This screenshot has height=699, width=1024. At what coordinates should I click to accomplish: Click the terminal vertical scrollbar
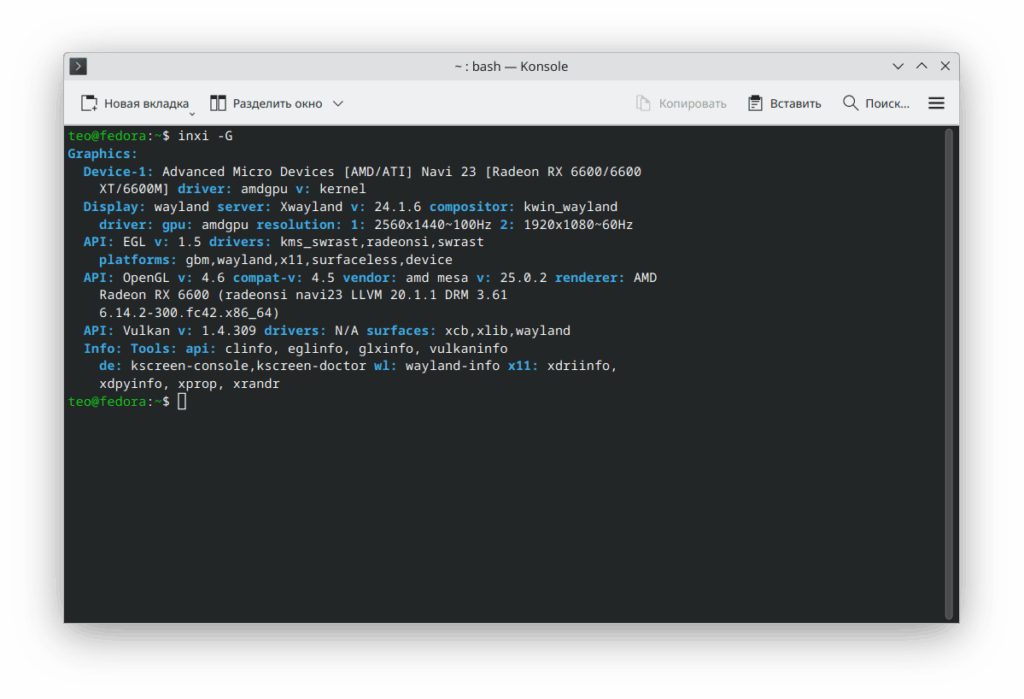(x=949, y=374)
